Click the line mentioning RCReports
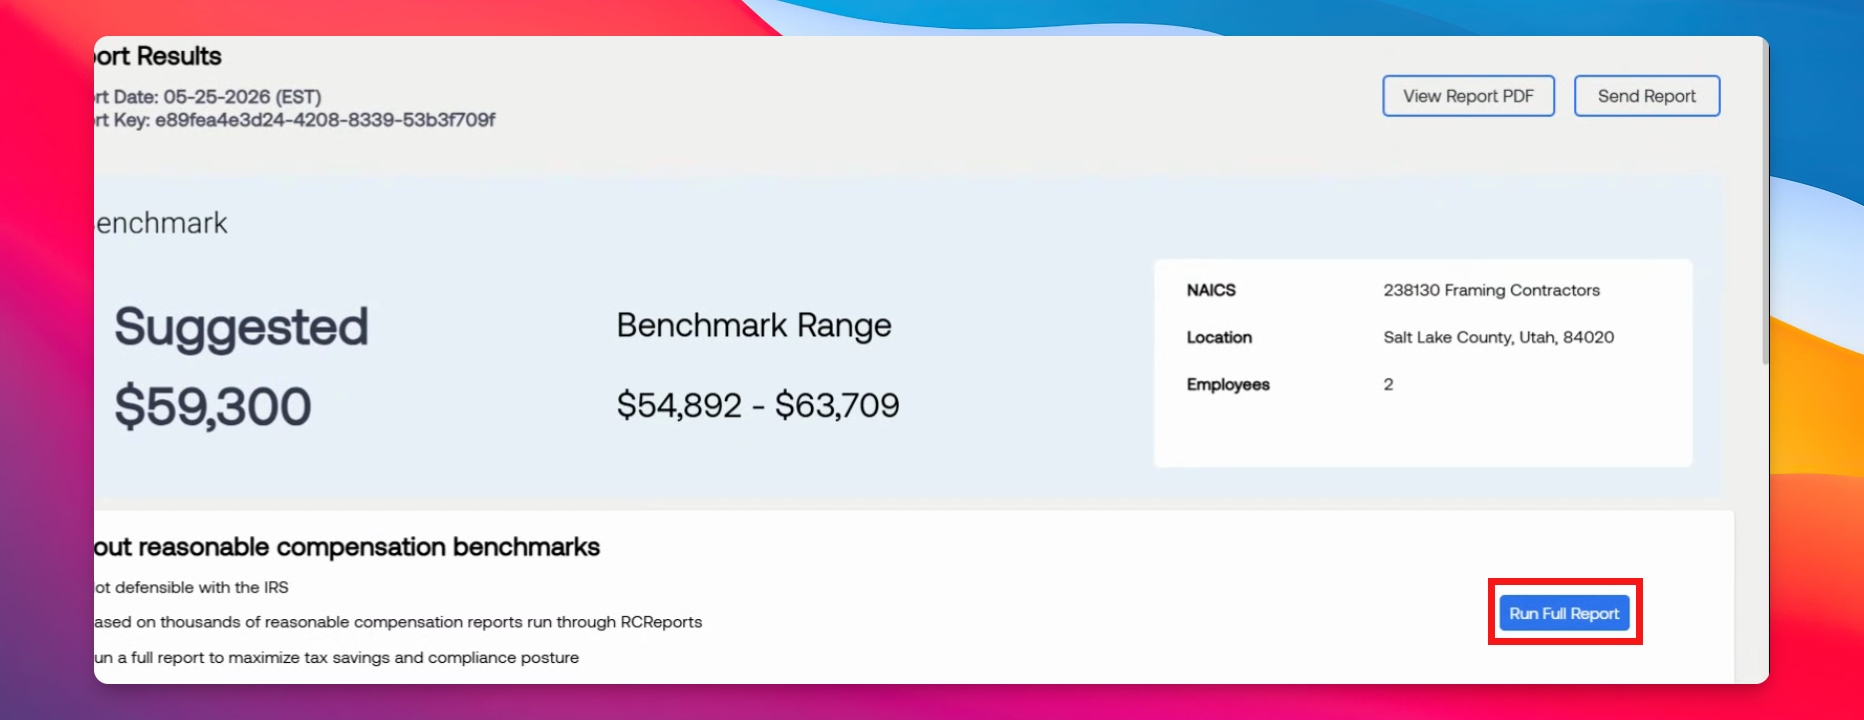This screenshot has width=1864, height=720. pos(398,622)
